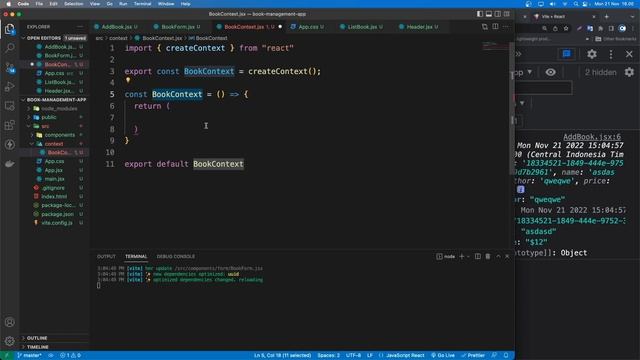The image size is (640, 360).
Task: Change language mode JavaScript React
Action: (404, 356)
